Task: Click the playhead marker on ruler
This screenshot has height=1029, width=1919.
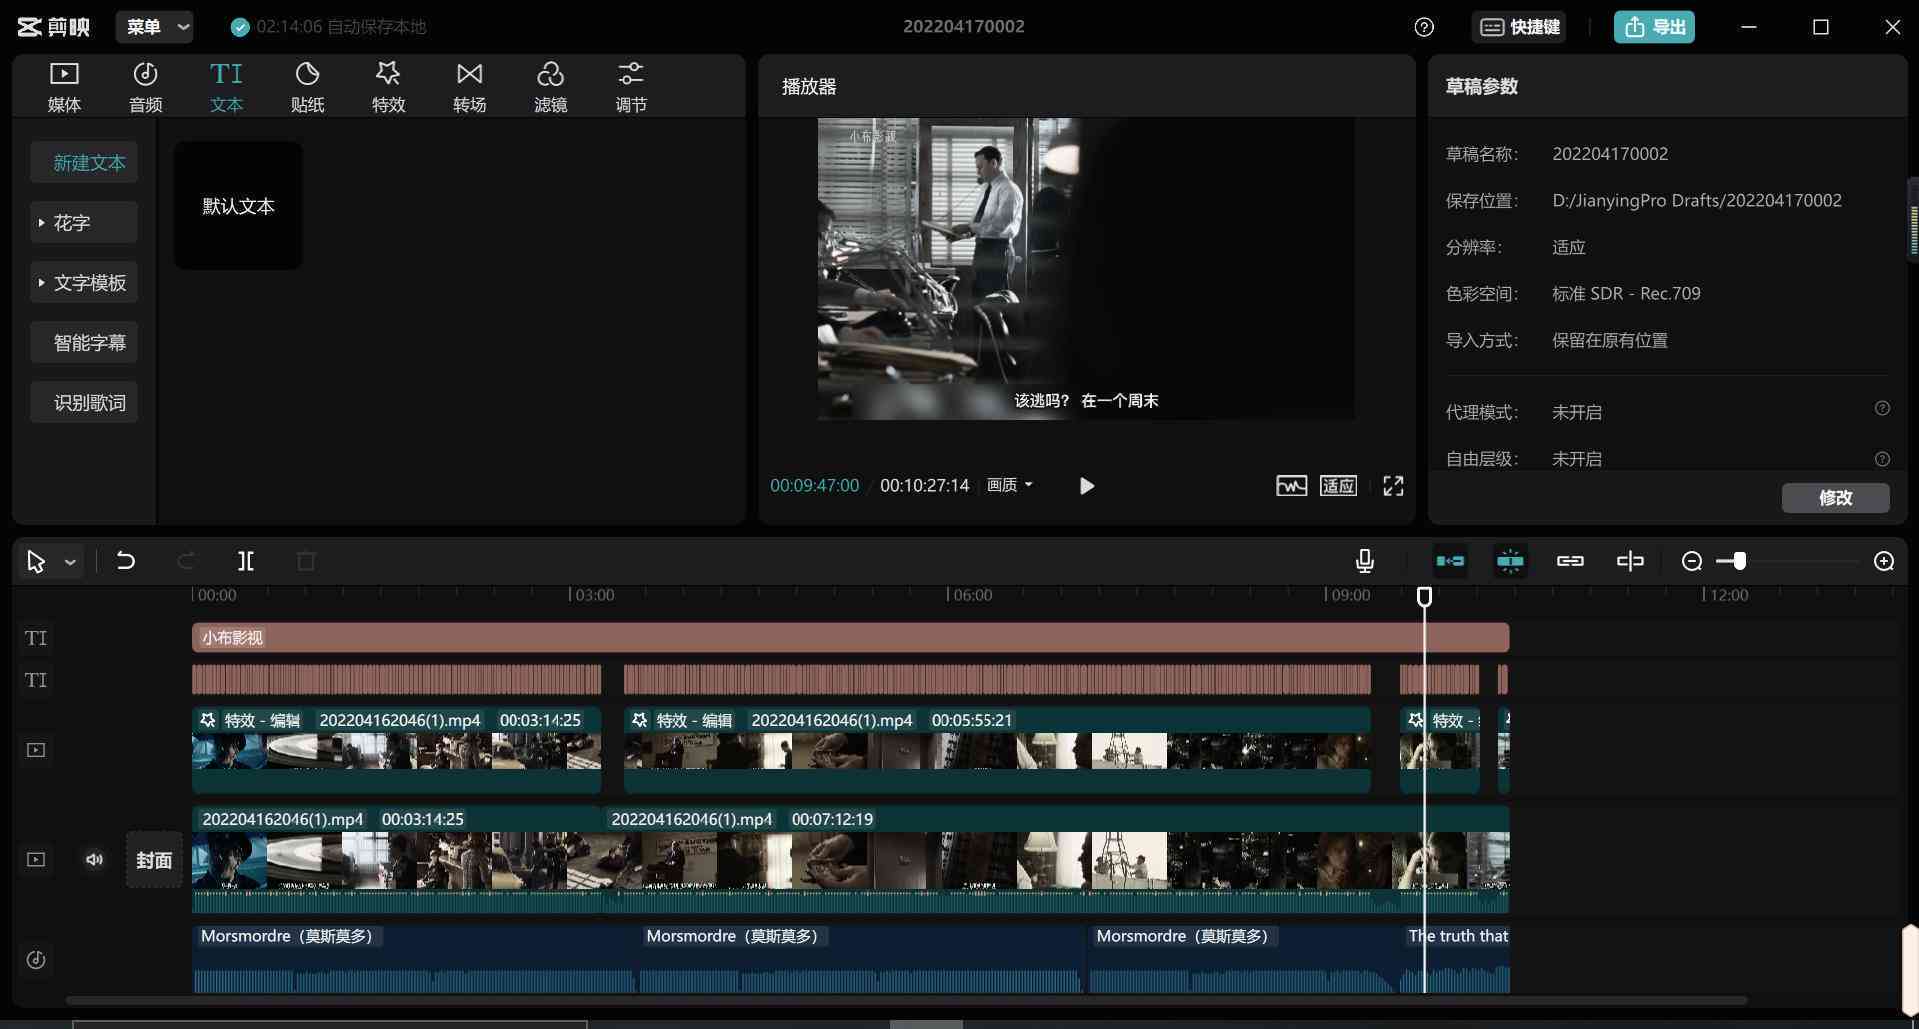Action: tap(1424, 597)
